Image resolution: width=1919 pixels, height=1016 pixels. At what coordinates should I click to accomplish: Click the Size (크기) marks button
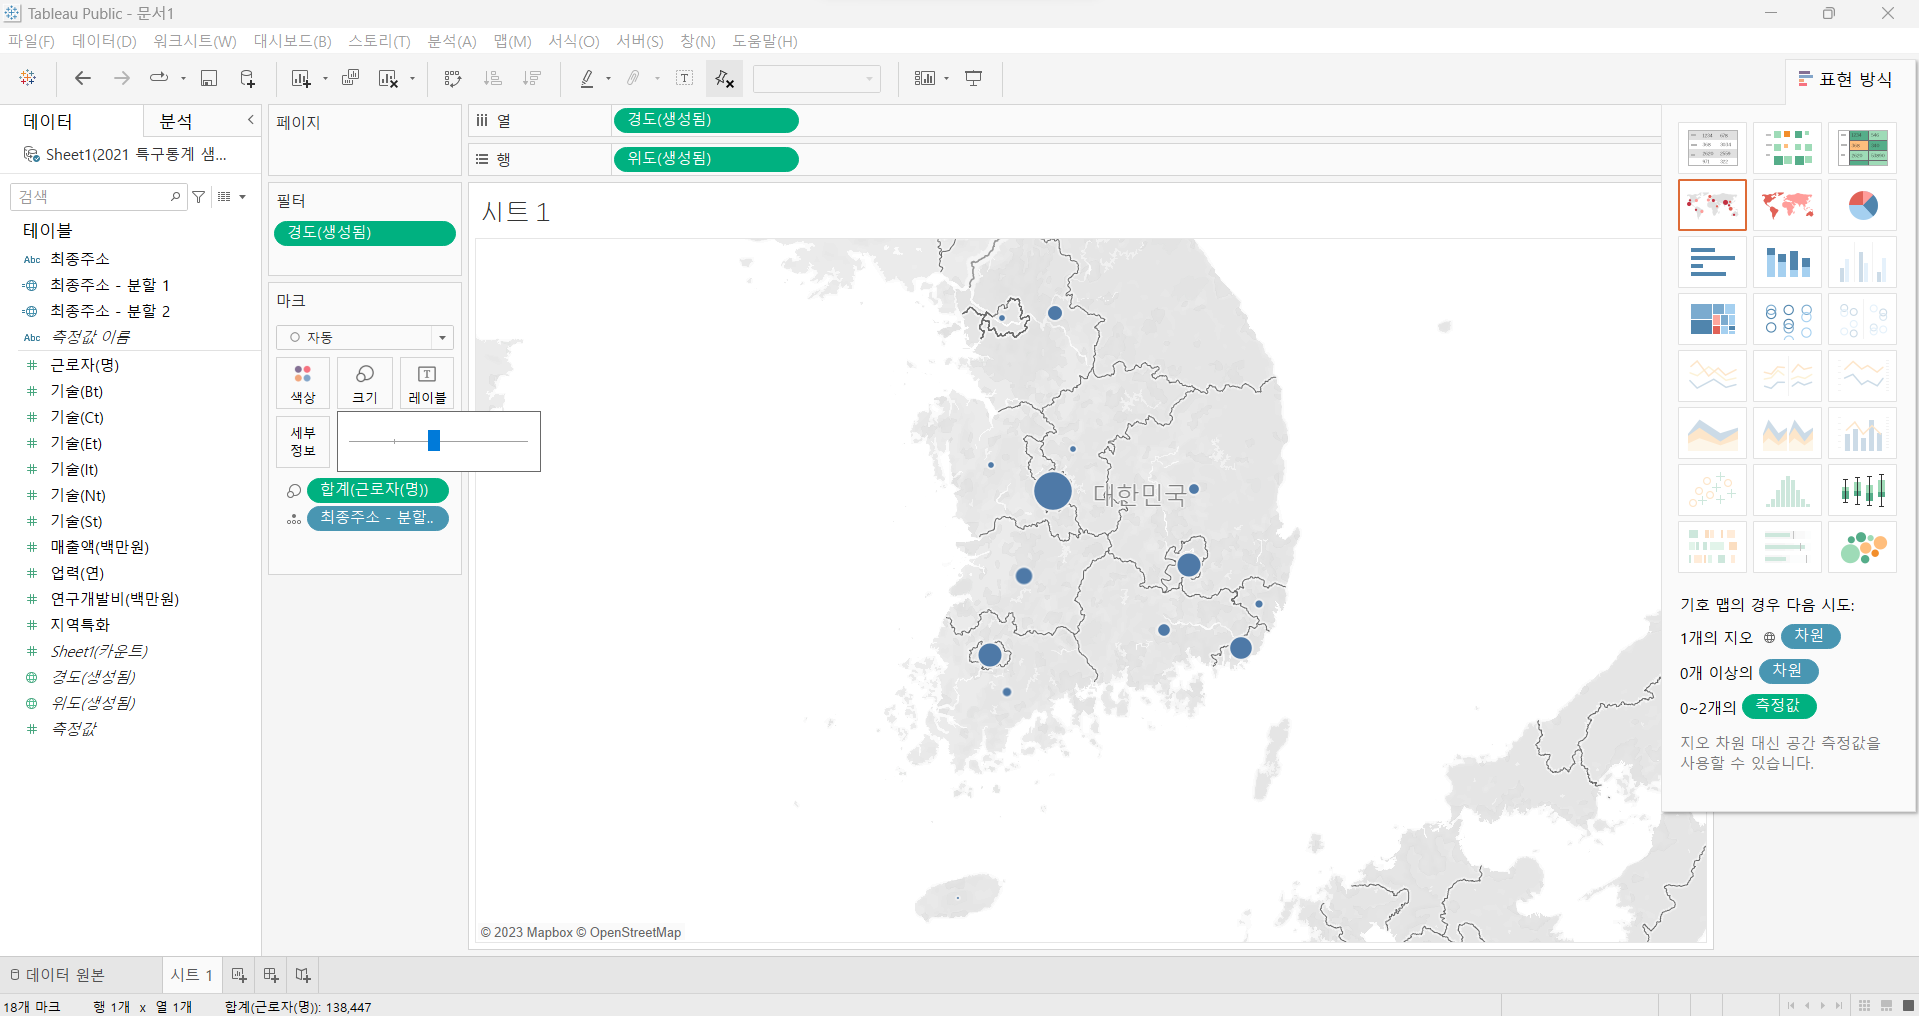[365, 383]
